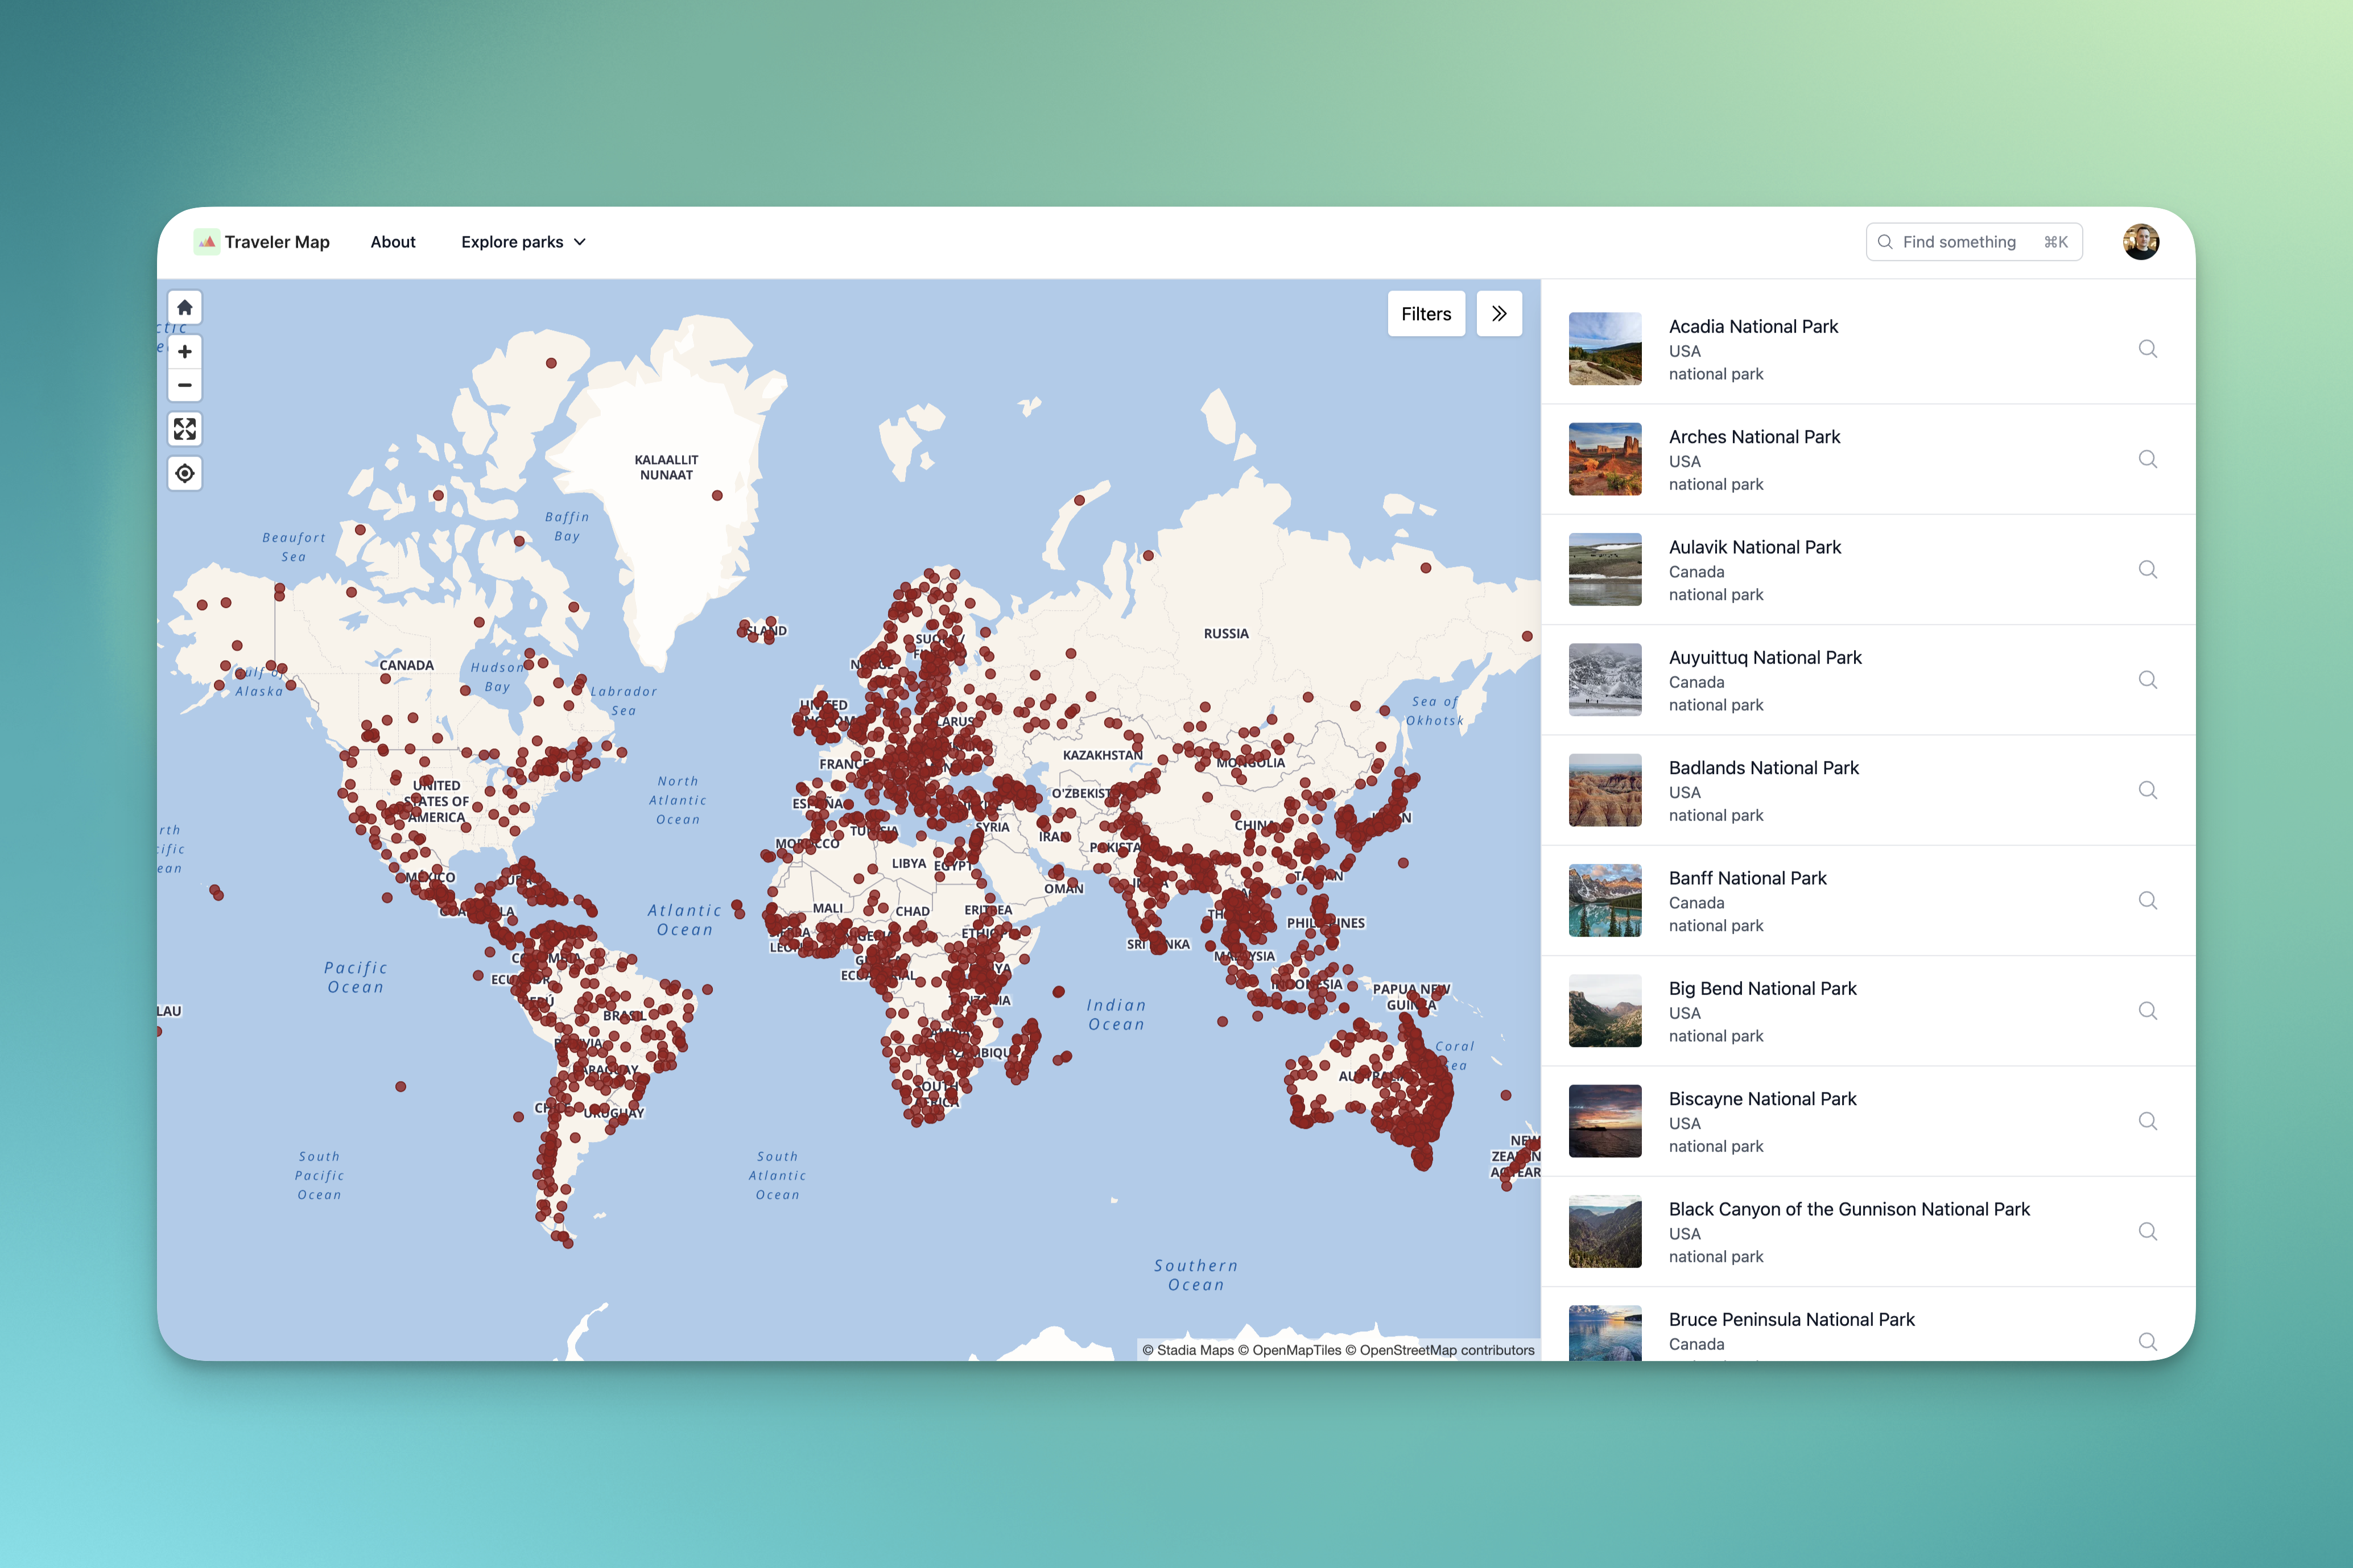The image size is (2353, 1568).
Task: Open Big Bend National Park thumbnail
Action: (1605, 1011)
